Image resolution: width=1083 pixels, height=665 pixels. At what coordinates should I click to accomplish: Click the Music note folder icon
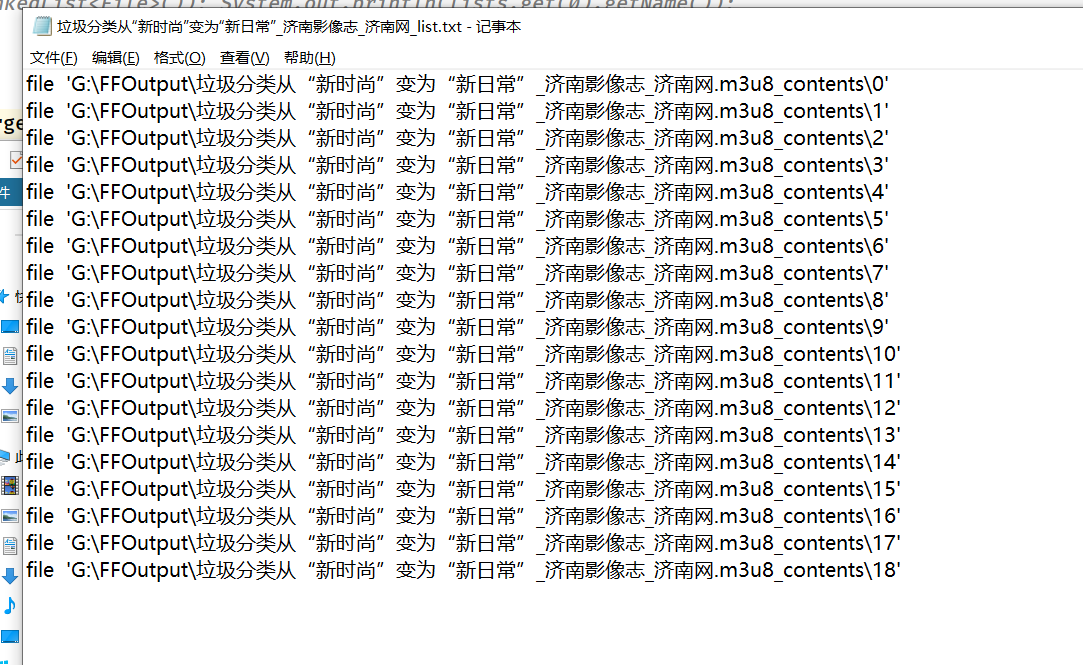[x=10, y=606]
